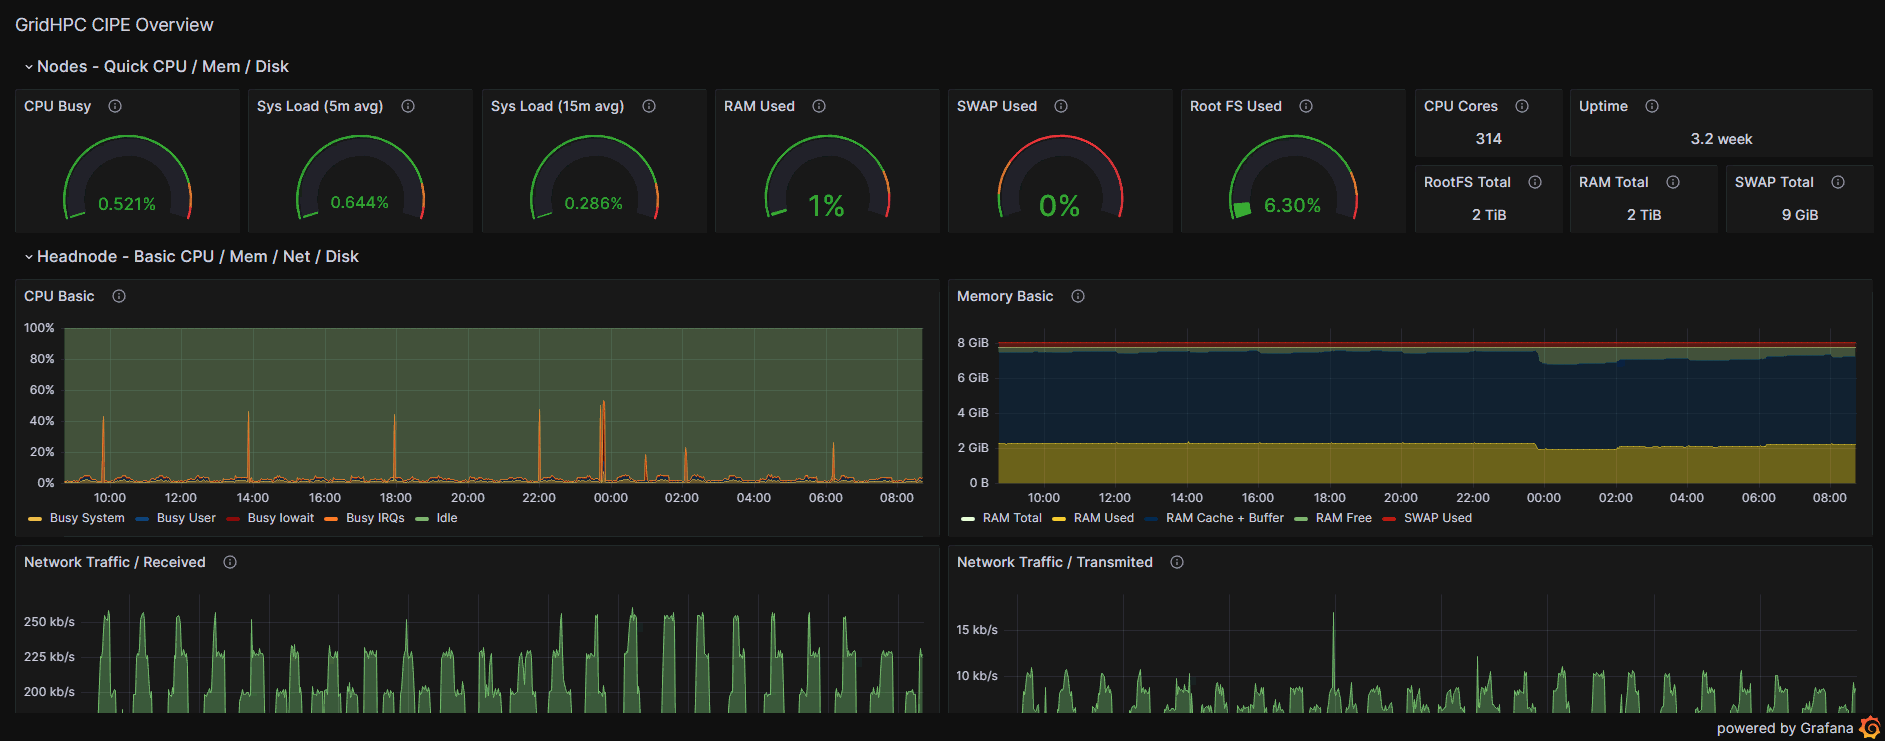This screenshot has width=1885, height=741.
Task: Click the SWAP Used gauge showing 0%
Action: tap(1059, 206)
